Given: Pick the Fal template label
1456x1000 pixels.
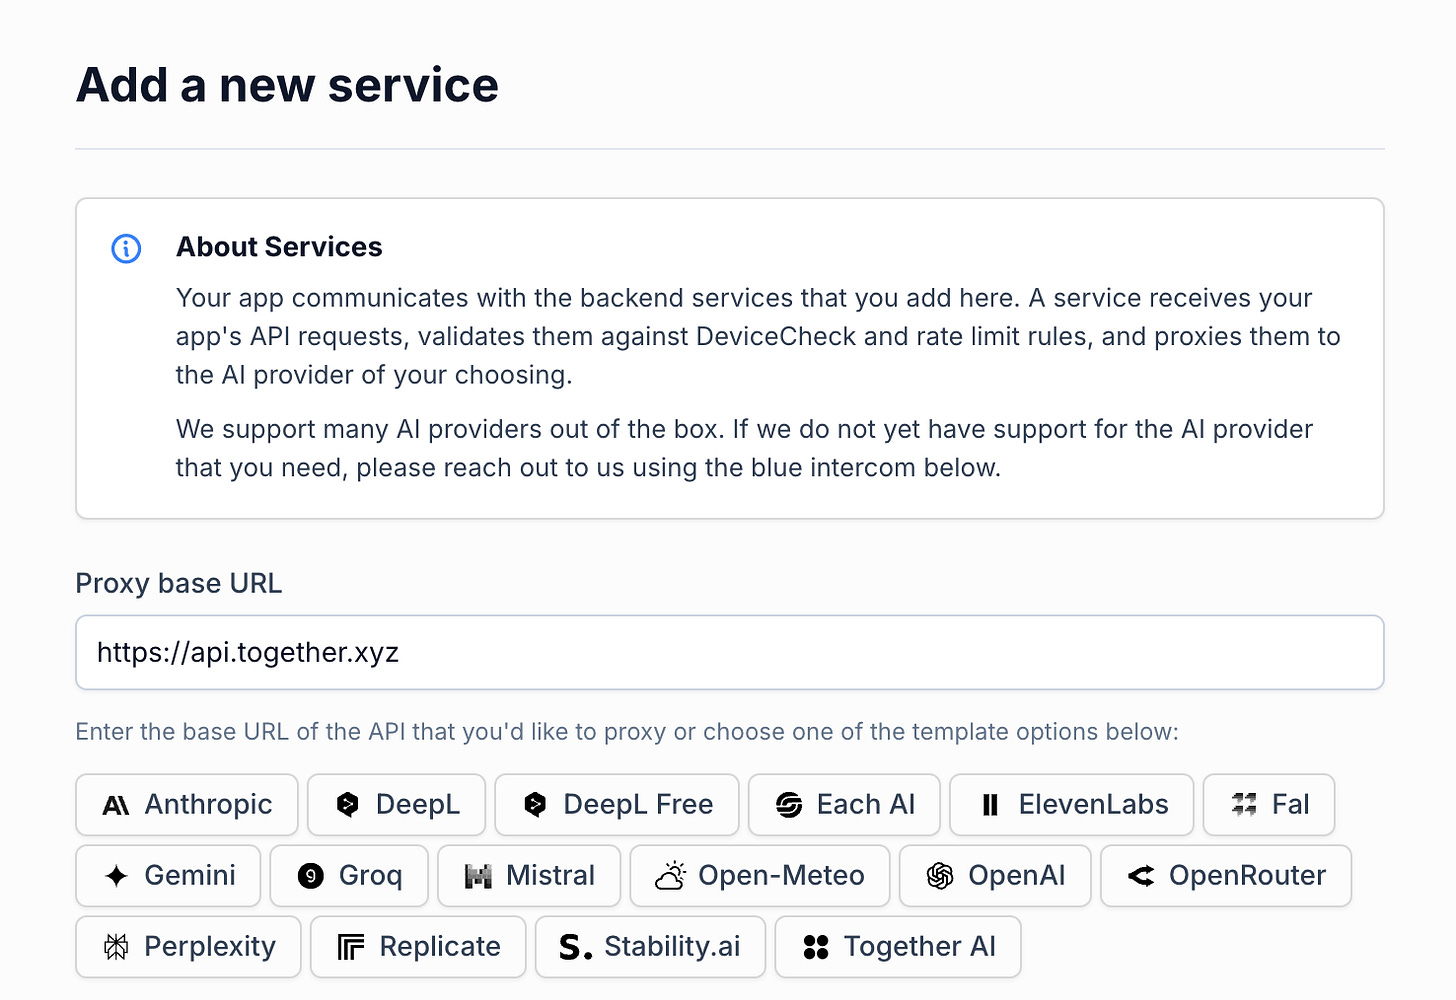Looking at the screenshot, I should (1290, 804).
